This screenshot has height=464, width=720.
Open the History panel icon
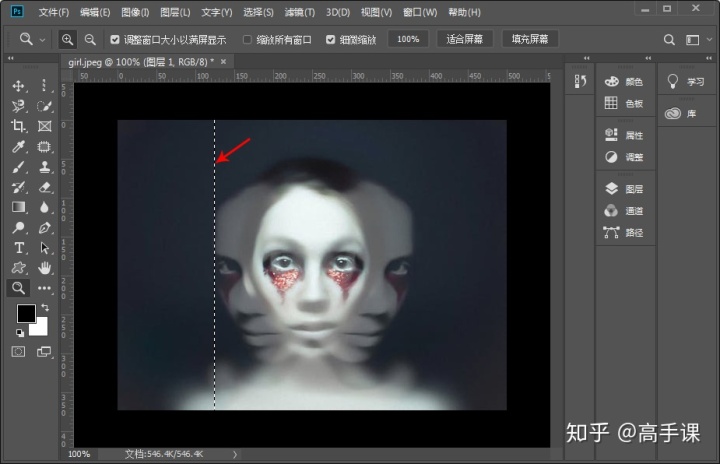tap(580, 81)
